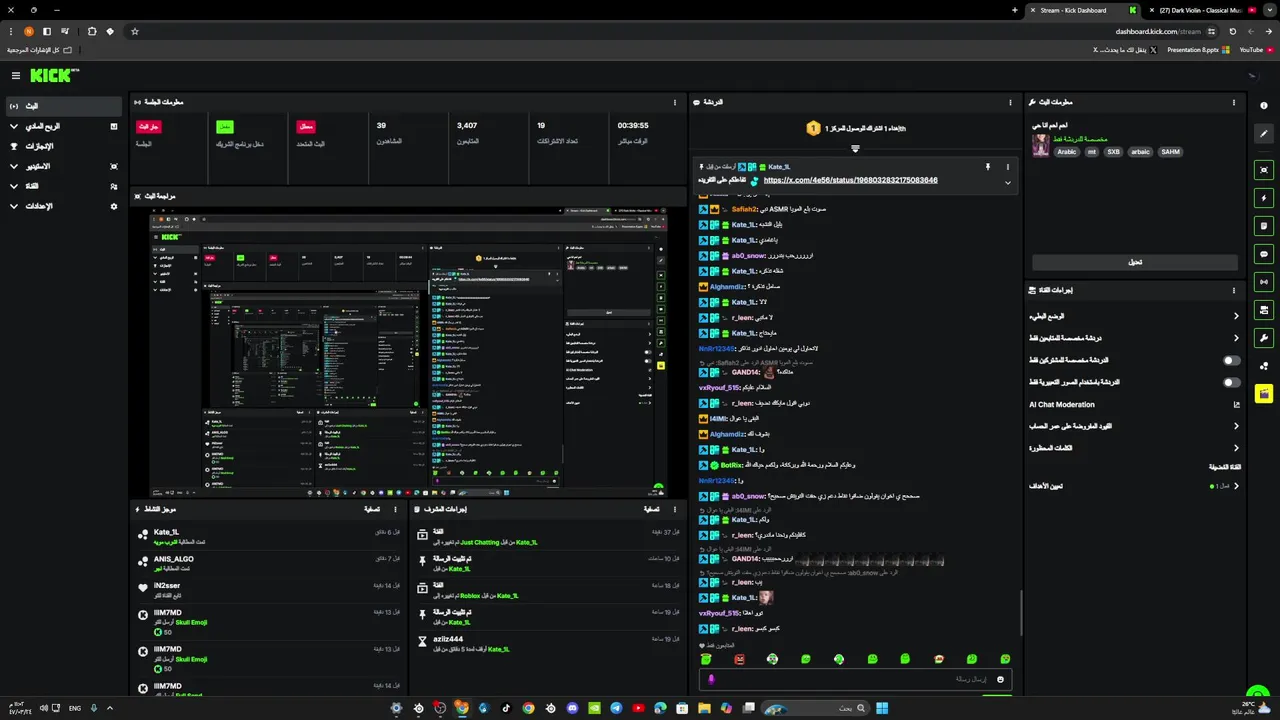This screenshot has width=1280, height=720.
Task: Open followers-only chat setting row
Action: 1135,338
